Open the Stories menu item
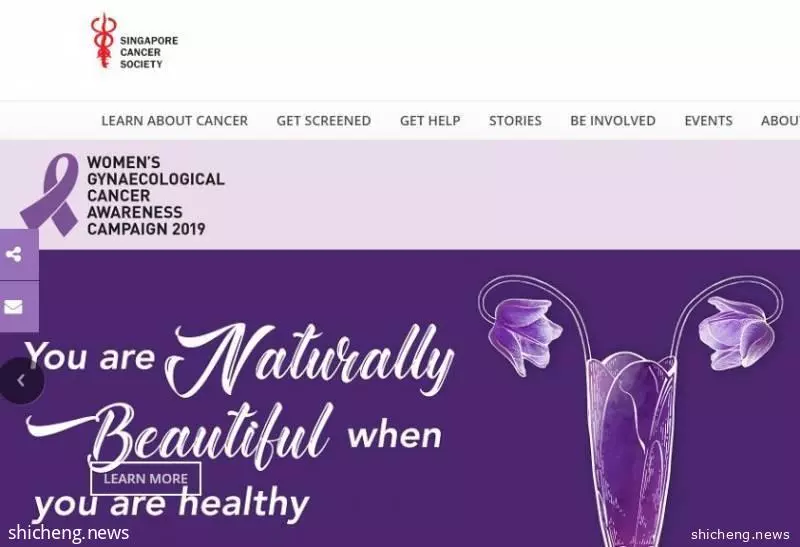This screenshot has width=800, height=547. (x=515, y=121)
